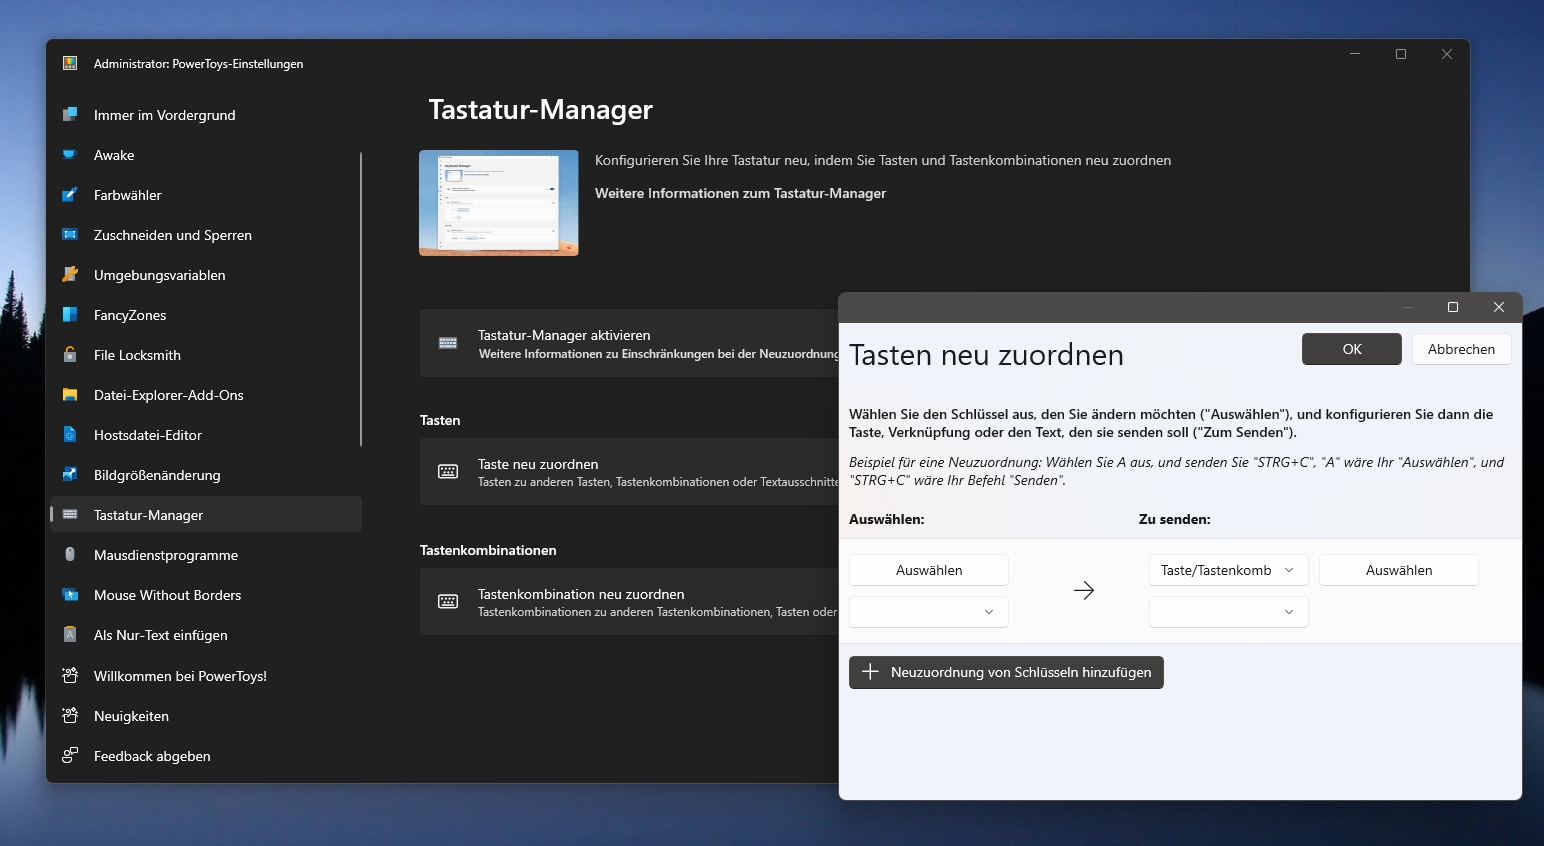Click the Bildgrößenänderung icon
This screenshot has height=846, width=1544.
point(70,475)
